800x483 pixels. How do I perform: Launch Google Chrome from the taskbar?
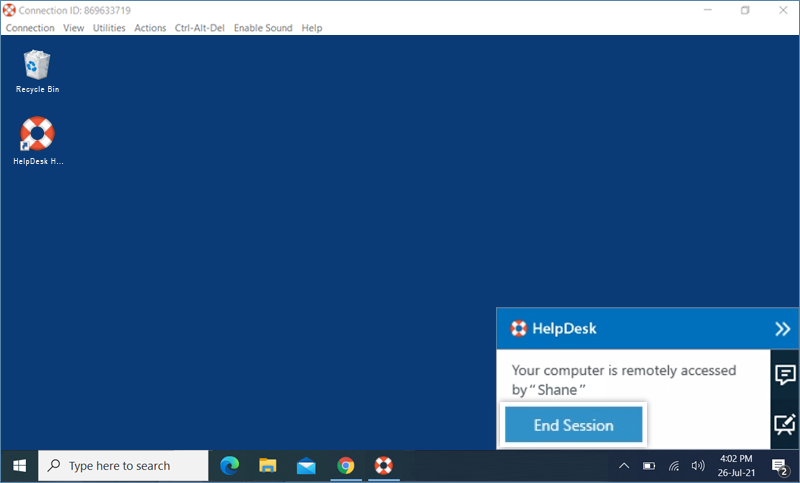(345, 466)
